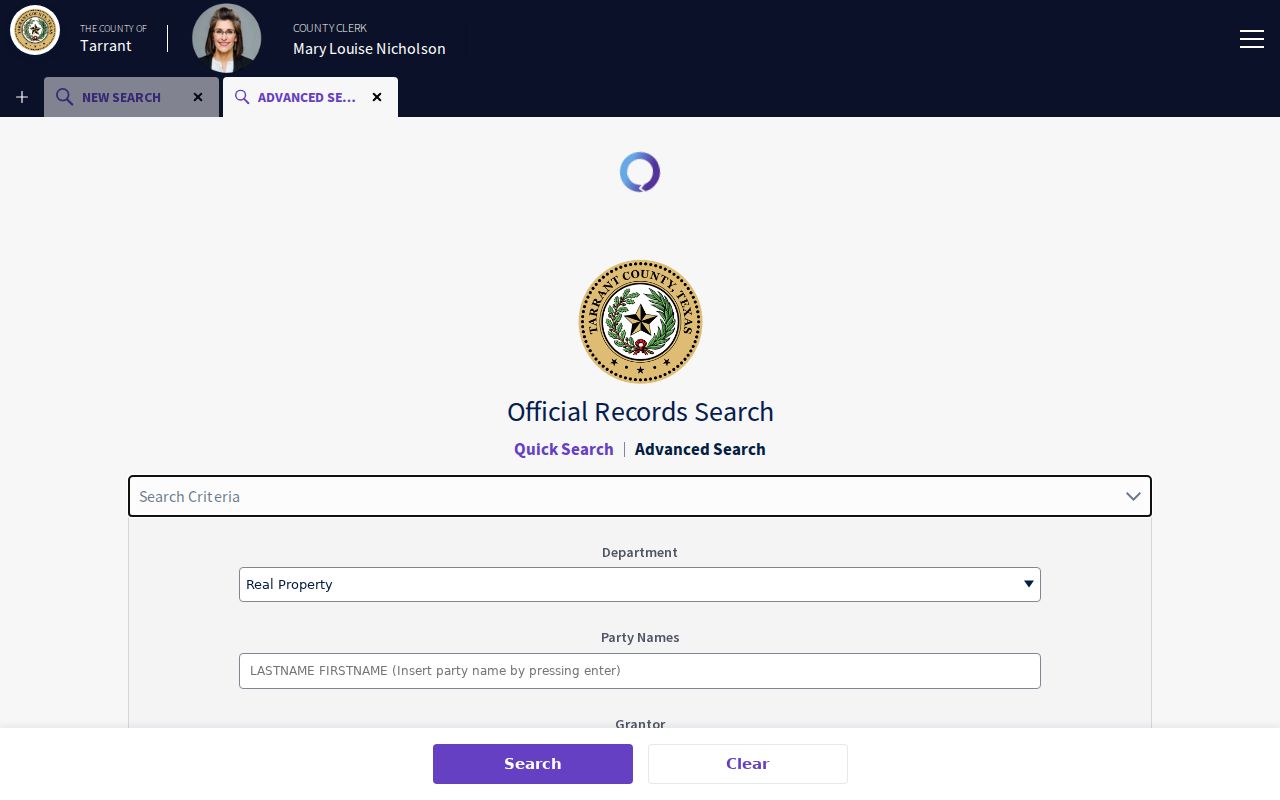Click the Tarrant County seal in header
Viewport: 1280px width, 800px height.
[x=35, y=30]
